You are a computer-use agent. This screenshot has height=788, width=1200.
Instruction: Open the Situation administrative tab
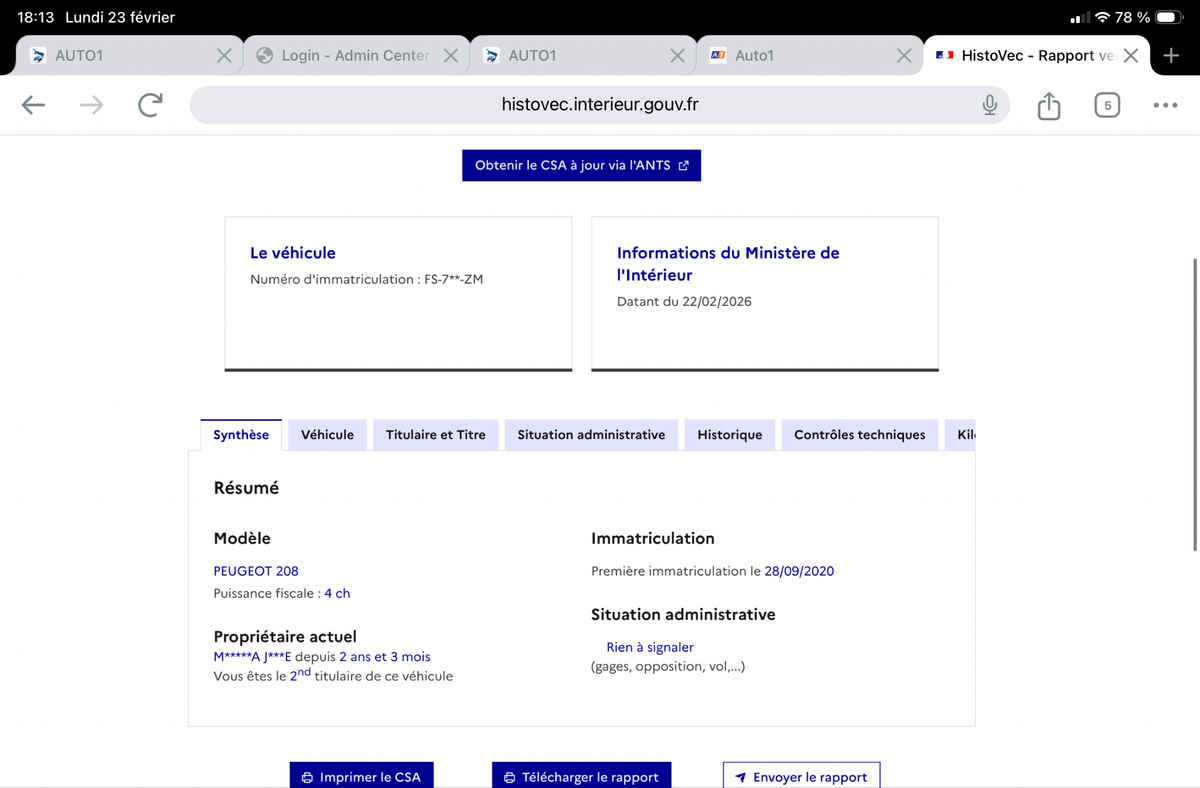pyautogui.click(x=591, y=435)
